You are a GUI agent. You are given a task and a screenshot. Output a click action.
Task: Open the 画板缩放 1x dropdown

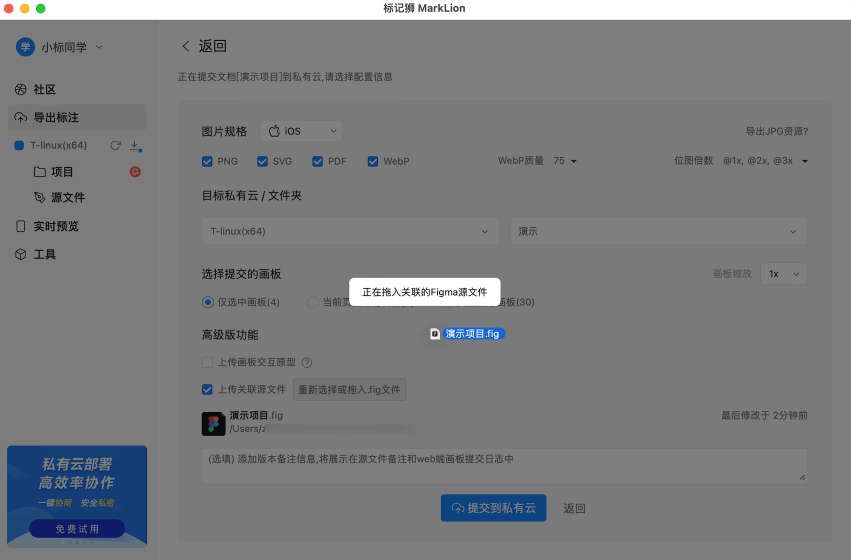click(784, 273)
